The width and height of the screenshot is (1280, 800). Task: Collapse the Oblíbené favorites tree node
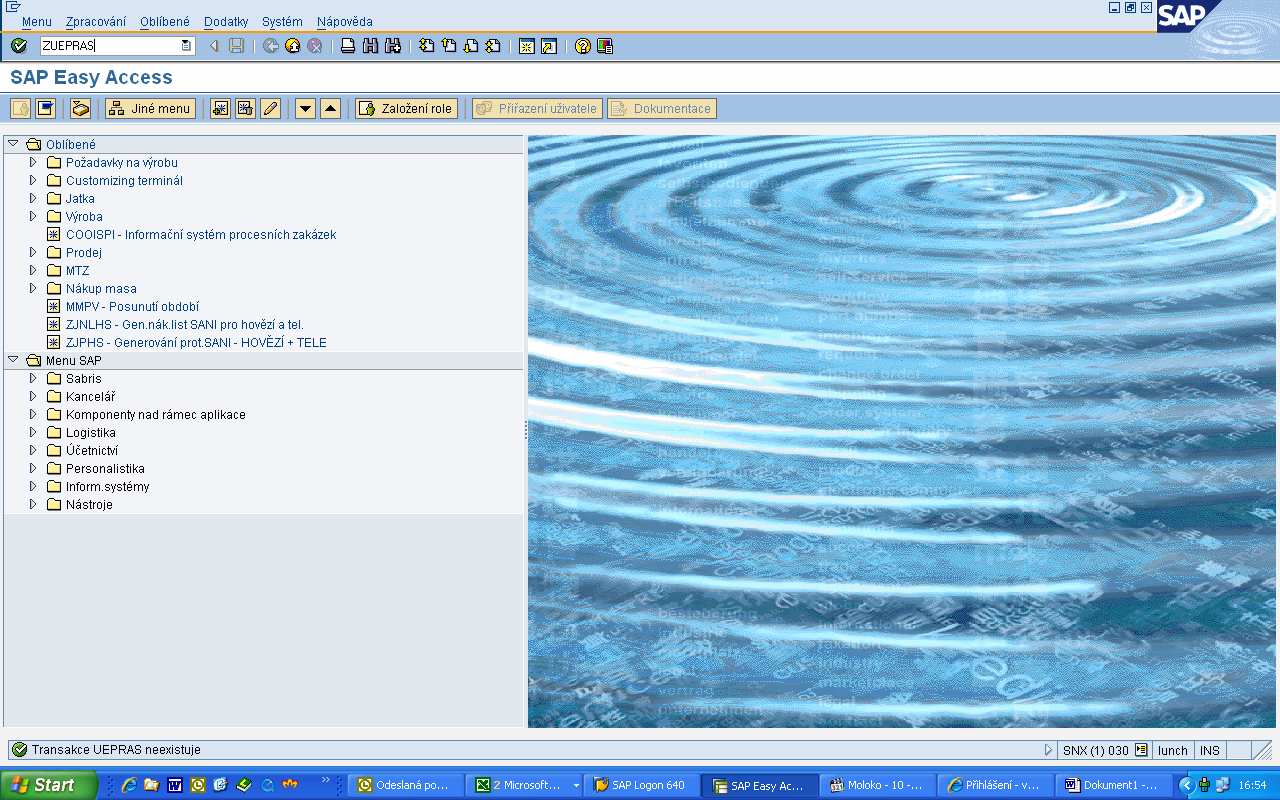point(13,144)
